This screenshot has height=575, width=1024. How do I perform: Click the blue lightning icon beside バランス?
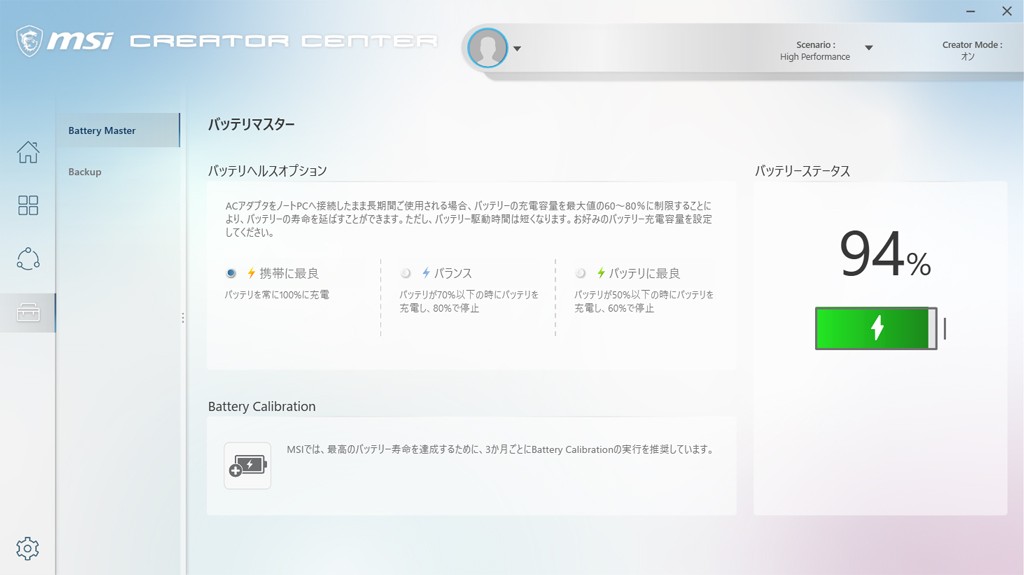(426, 273)
